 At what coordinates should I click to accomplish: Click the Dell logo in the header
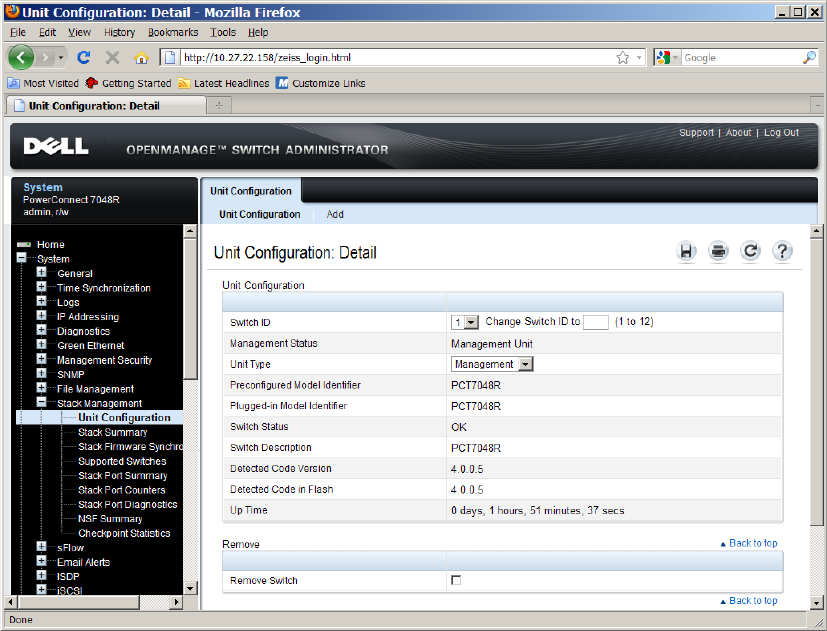[x=56, y=146]
